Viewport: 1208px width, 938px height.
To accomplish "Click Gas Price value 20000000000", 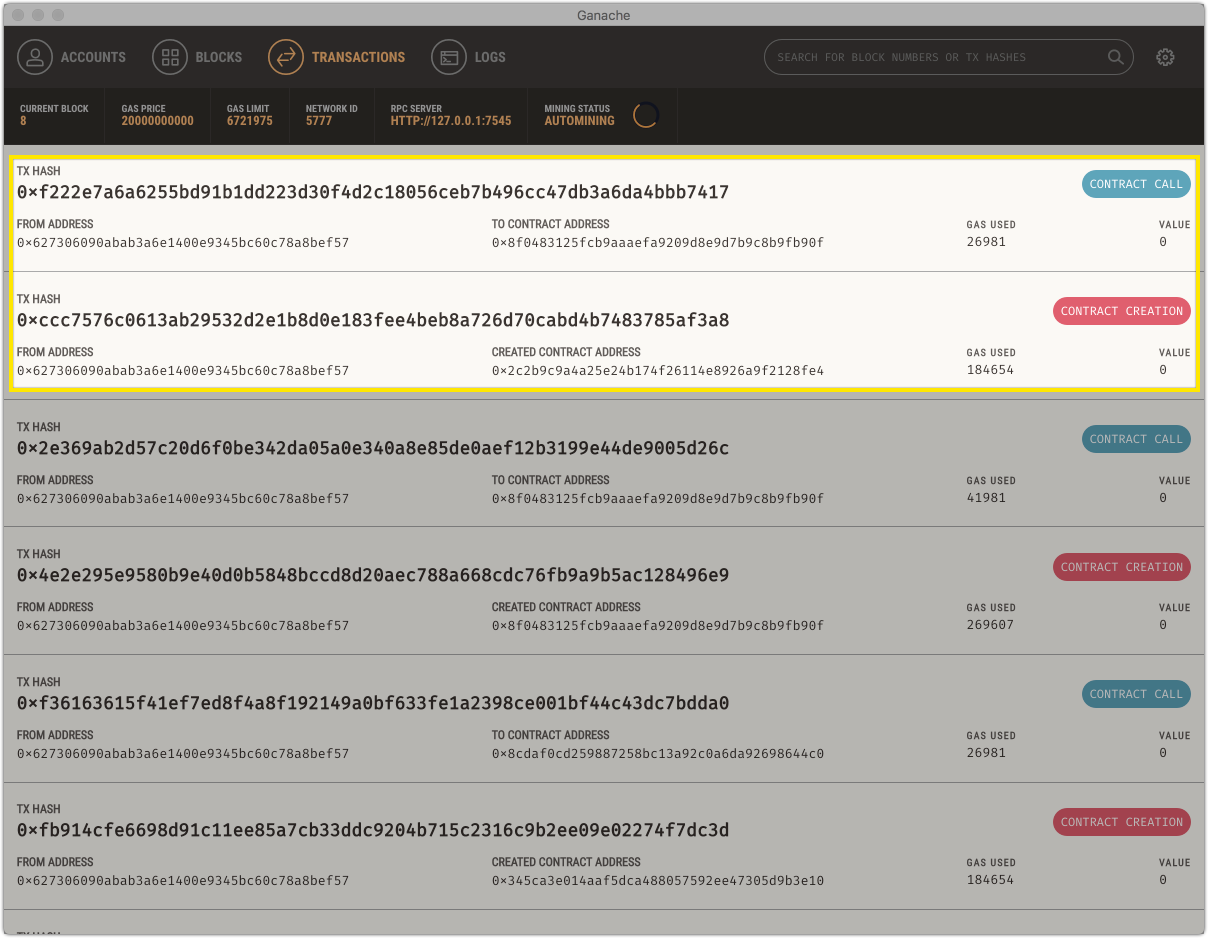I will [158, 121].
